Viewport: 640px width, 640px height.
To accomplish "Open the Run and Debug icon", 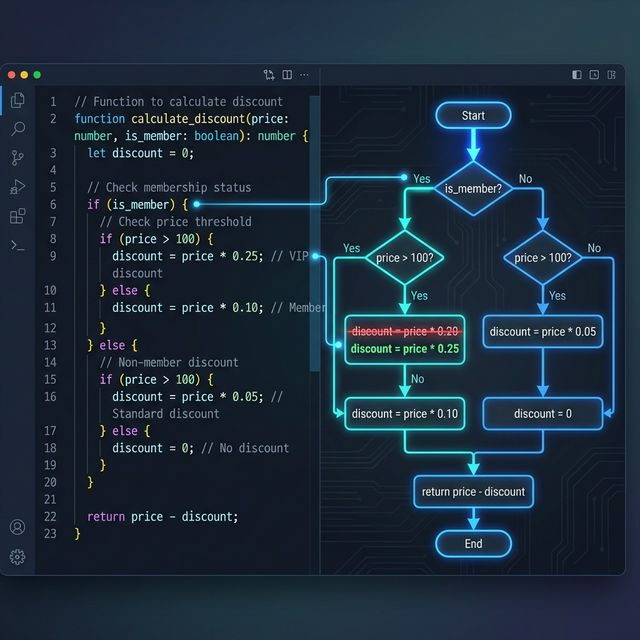I will [x=17, y=187].
